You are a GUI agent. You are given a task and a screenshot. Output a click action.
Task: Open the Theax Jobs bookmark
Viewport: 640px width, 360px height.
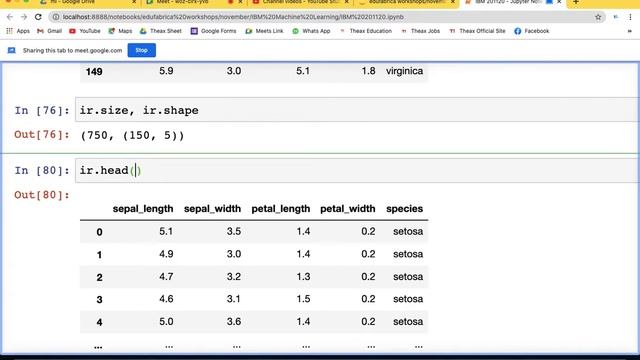pyautogui.click(x=420, y=31)
